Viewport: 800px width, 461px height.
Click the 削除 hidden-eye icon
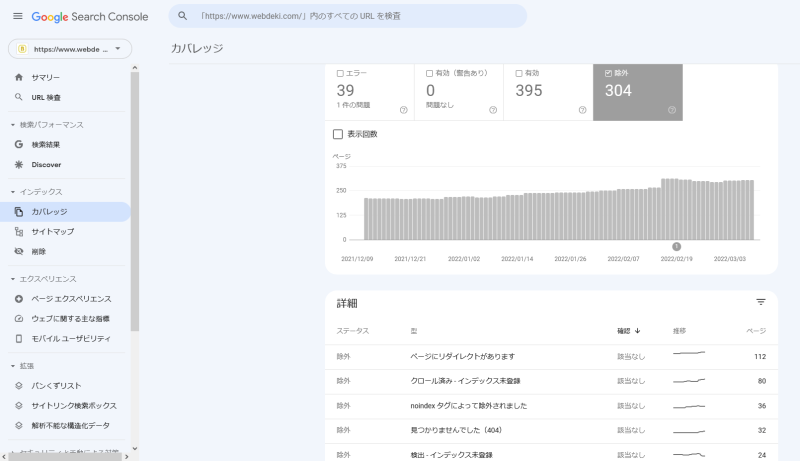(x=19, y=251)
